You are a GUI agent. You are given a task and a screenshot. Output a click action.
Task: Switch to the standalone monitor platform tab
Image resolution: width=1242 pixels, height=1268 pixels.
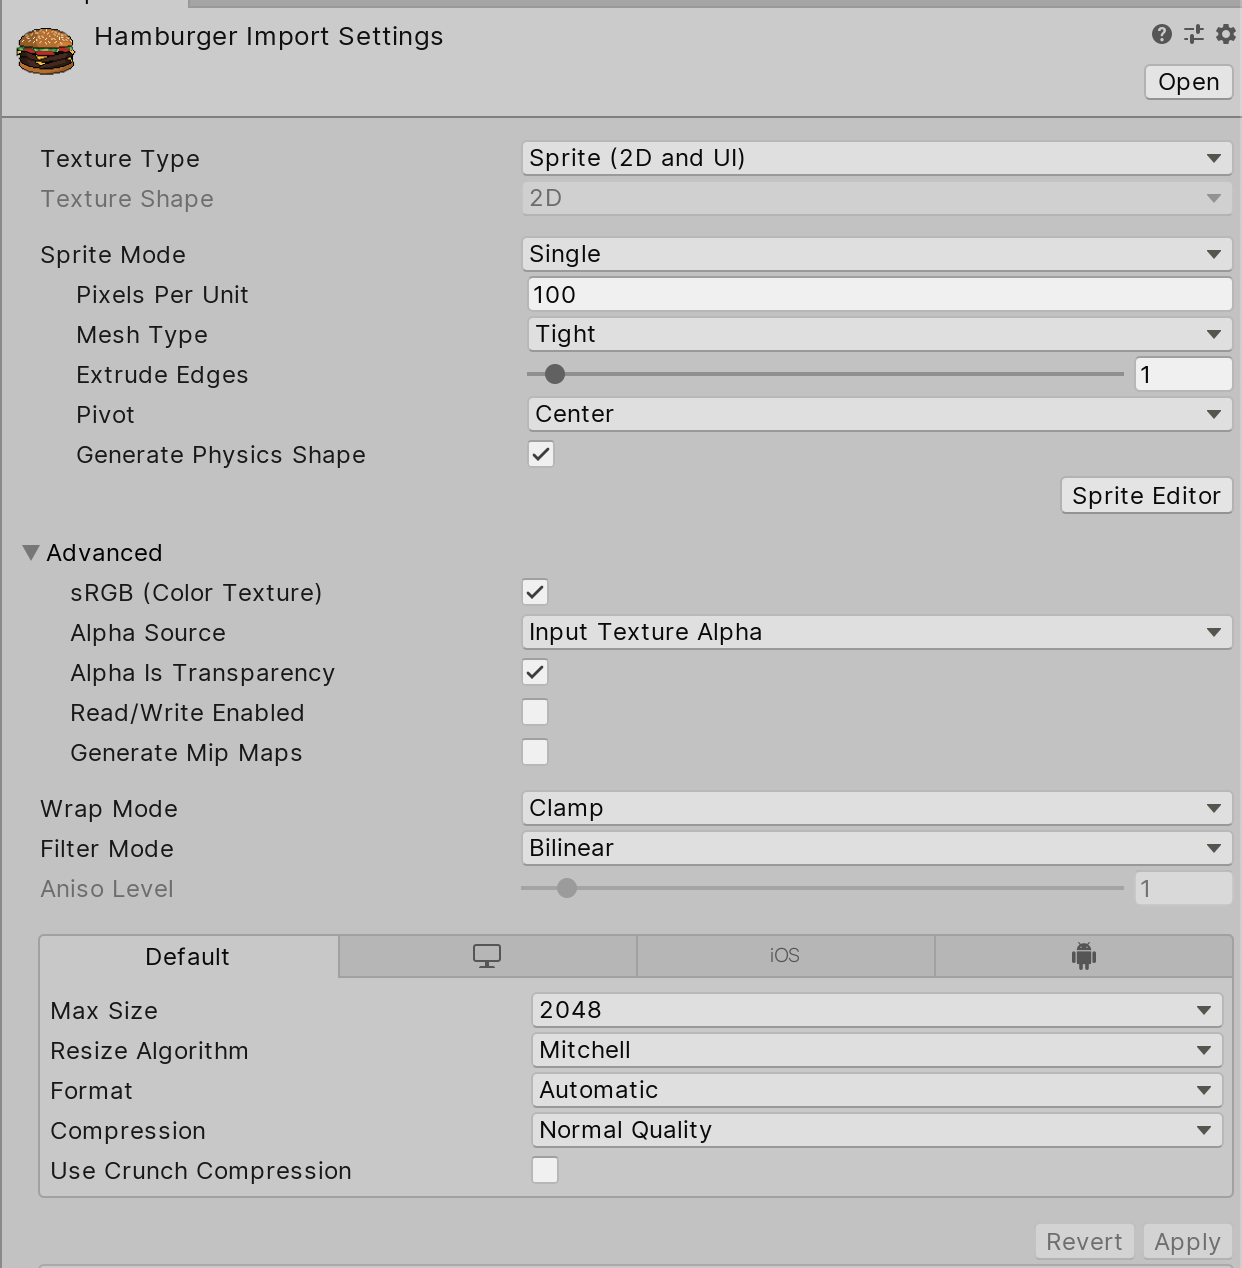click(x=487, y=956)
